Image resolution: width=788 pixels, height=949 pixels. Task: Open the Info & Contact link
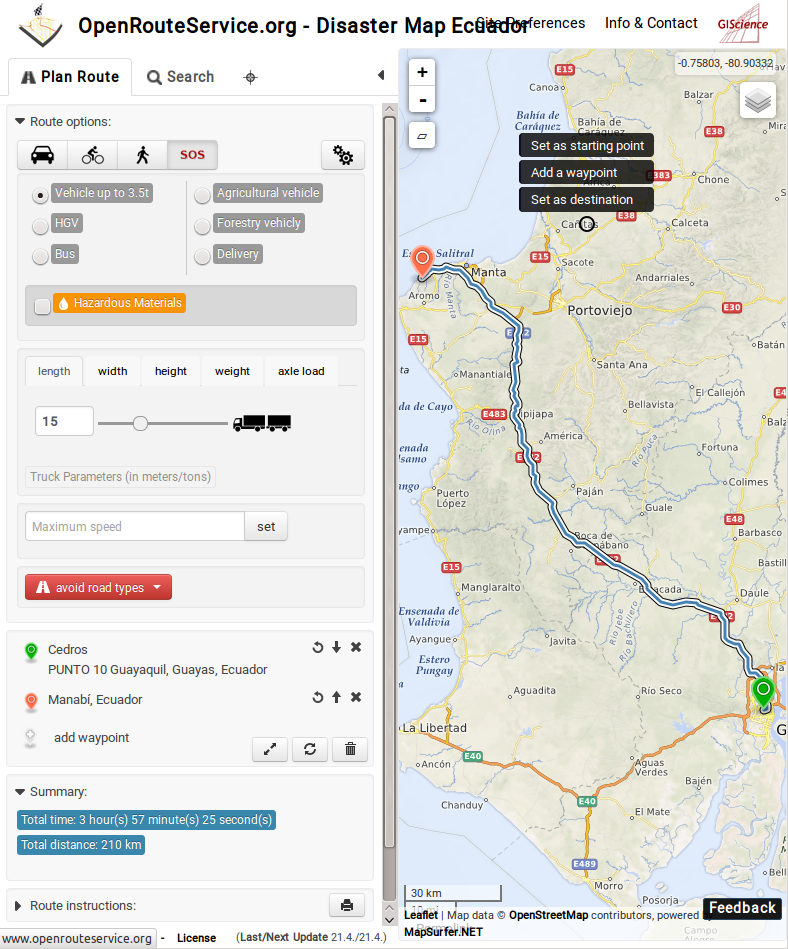click(651, 23)
